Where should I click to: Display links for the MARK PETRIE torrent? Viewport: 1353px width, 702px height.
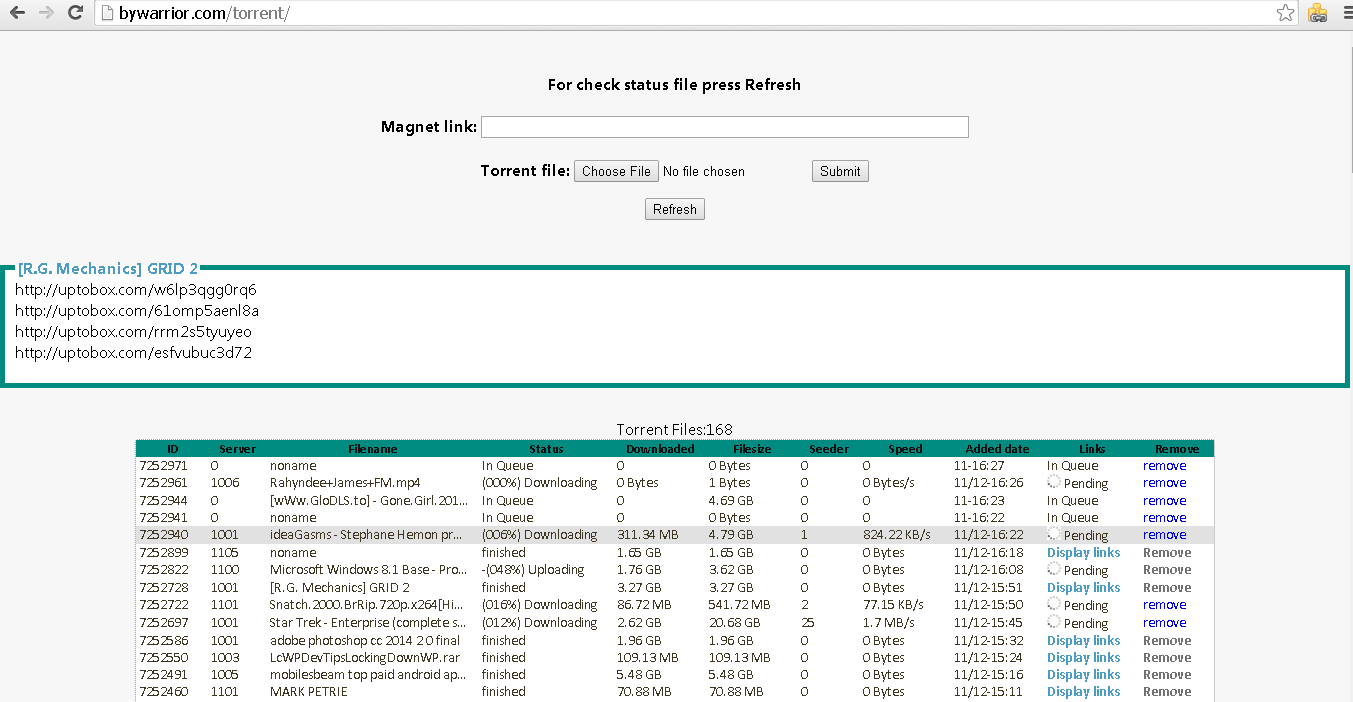point(1083,692)
